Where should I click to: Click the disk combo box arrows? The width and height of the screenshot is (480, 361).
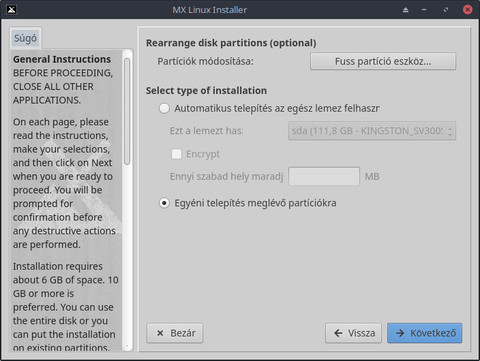tap(450, 131)
